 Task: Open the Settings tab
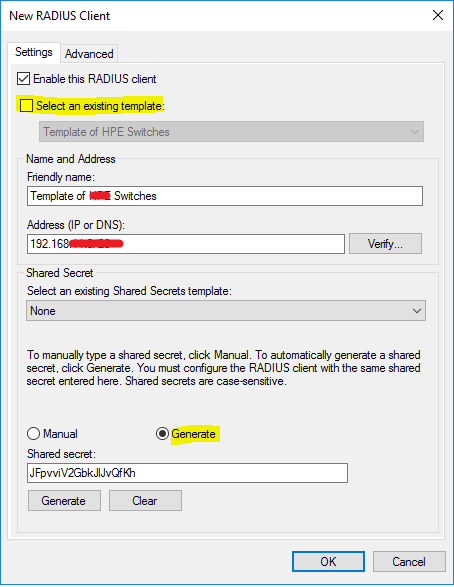tap(34, 52)
